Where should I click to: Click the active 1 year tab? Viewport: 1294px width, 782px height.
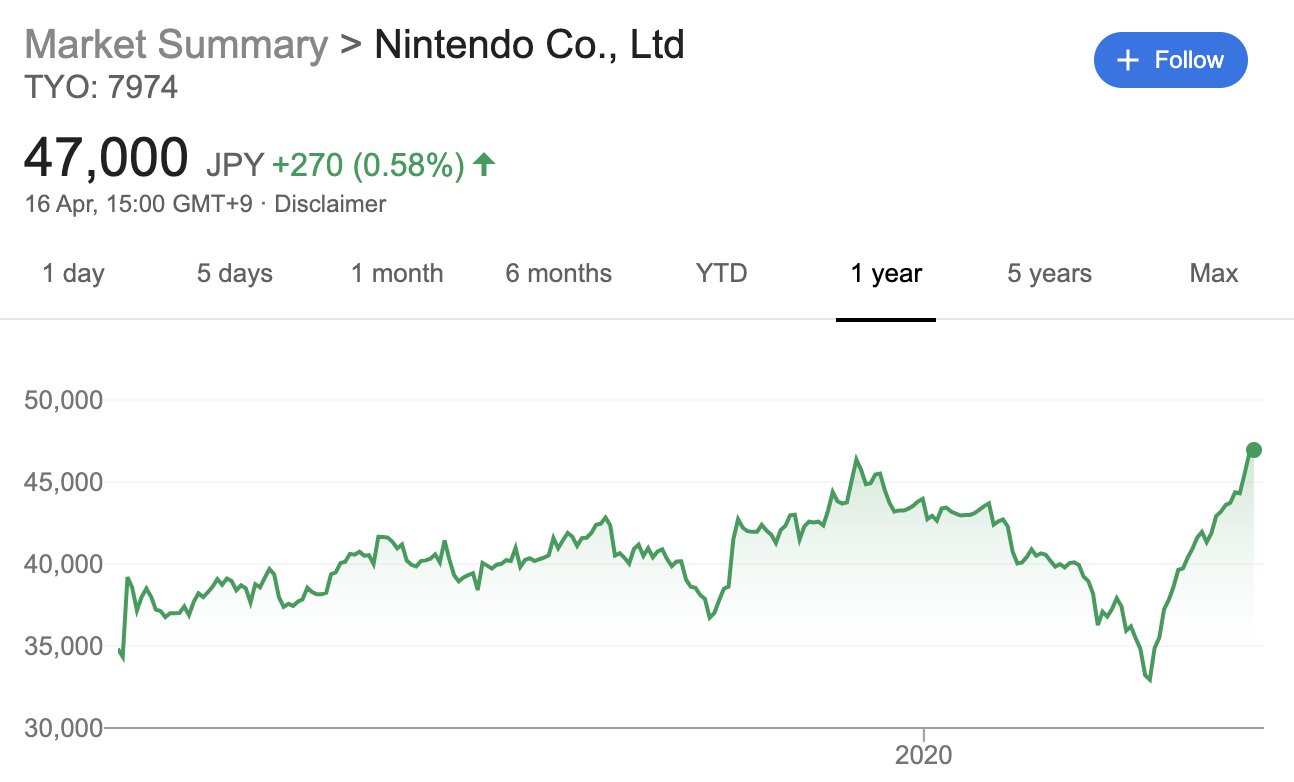pyautogui.click(x=886, y=273)
